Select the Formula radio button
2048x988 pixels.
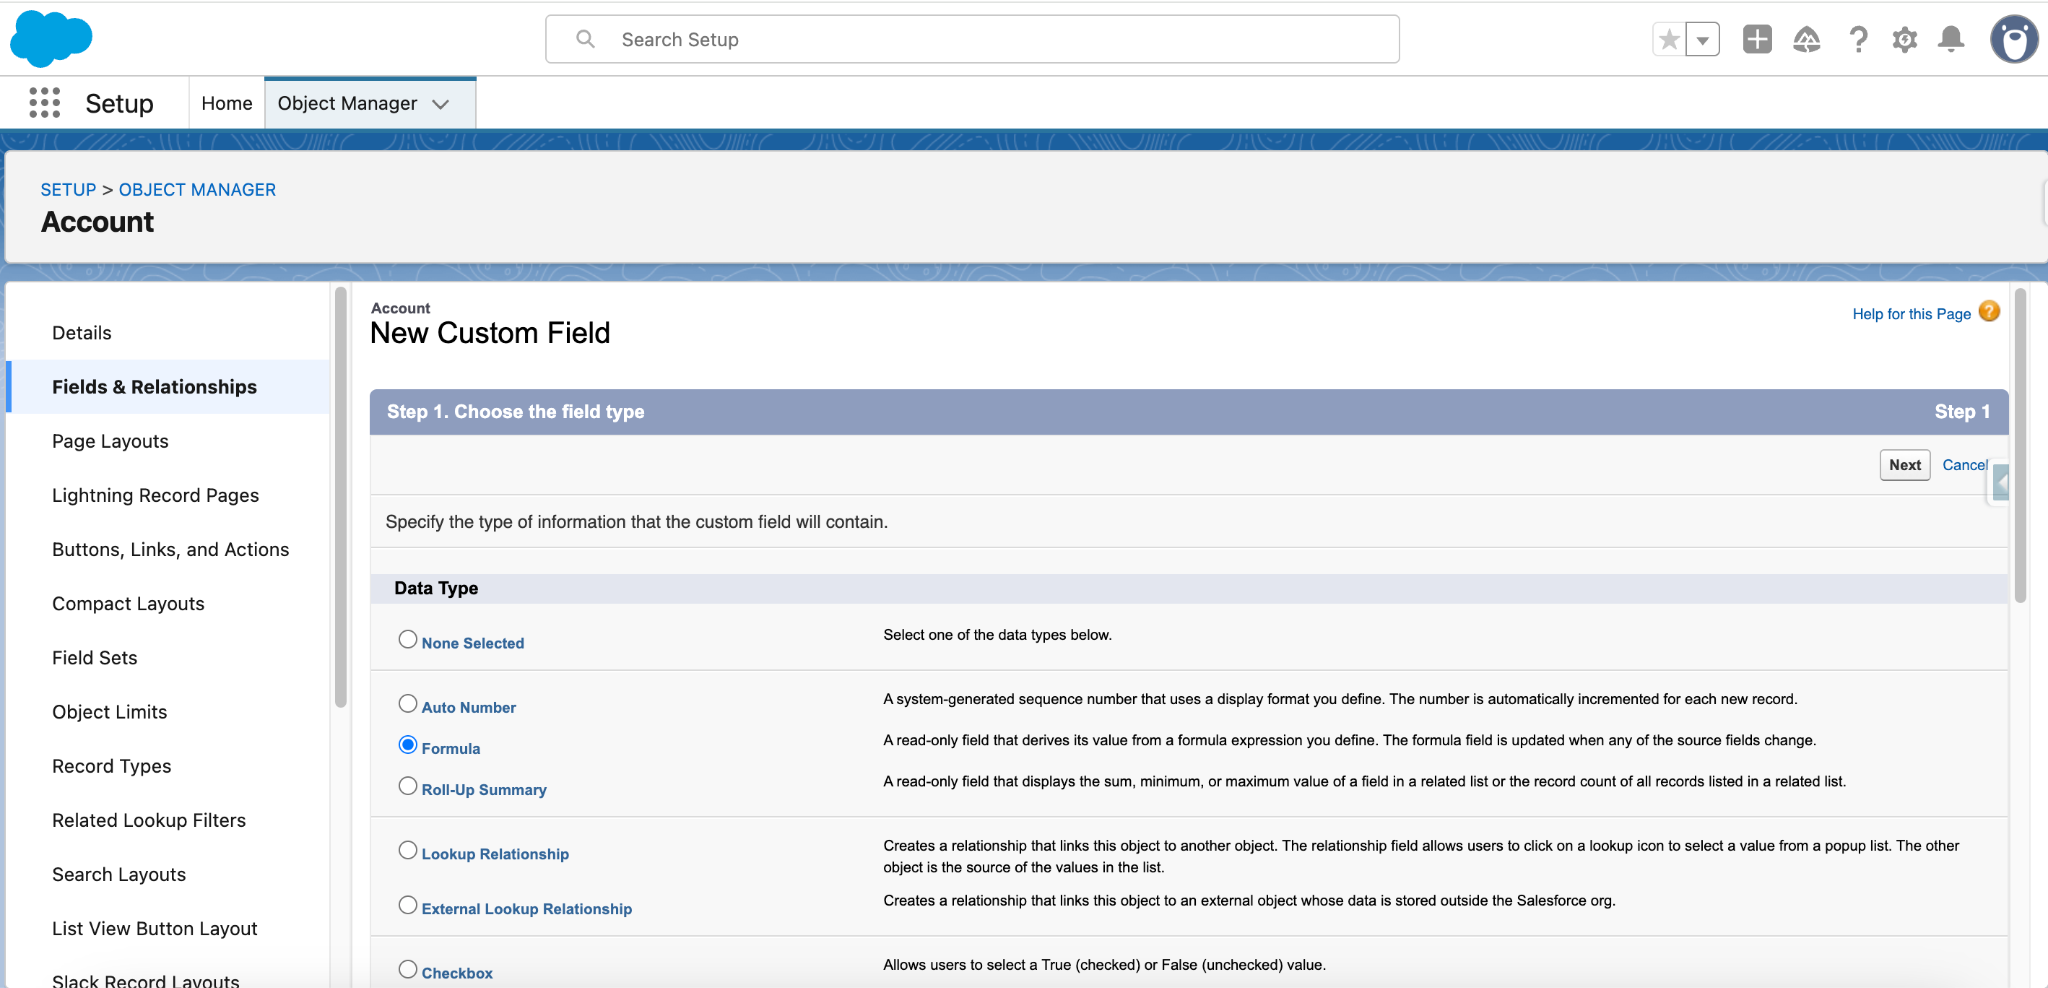click(408, 744)
